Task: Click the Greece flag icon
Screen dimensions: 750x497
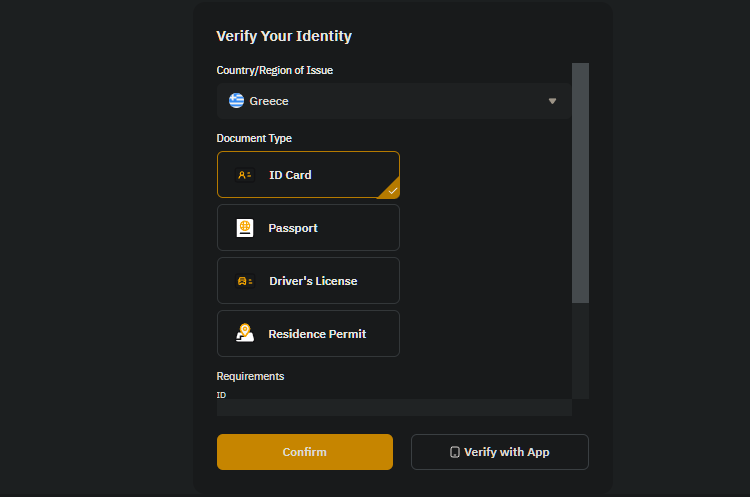Action: (236, 100)
